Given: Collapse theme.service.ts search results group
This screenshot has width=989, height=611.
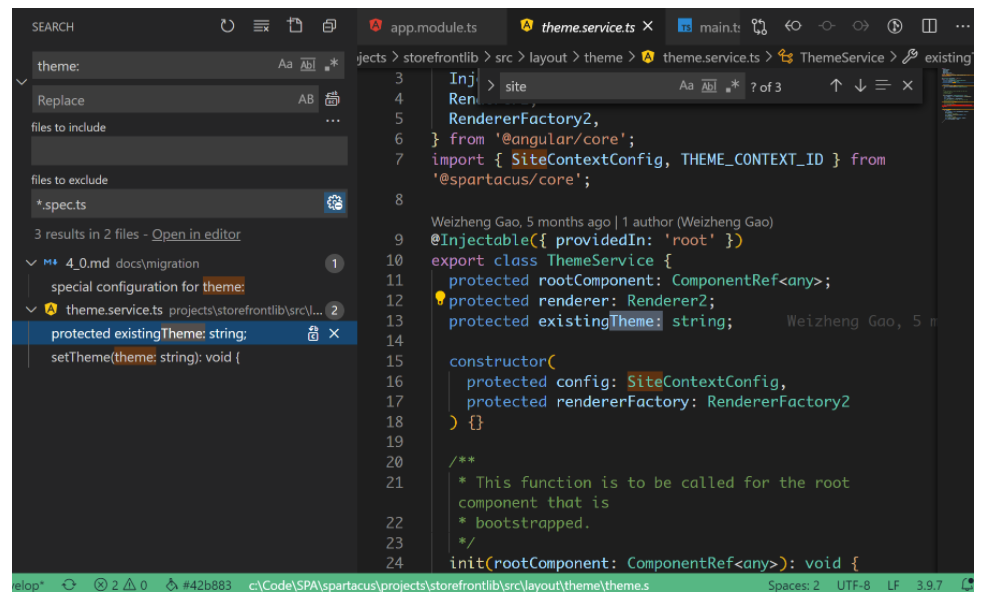Looking at the screenshot, I should click(x=31, y=310).
